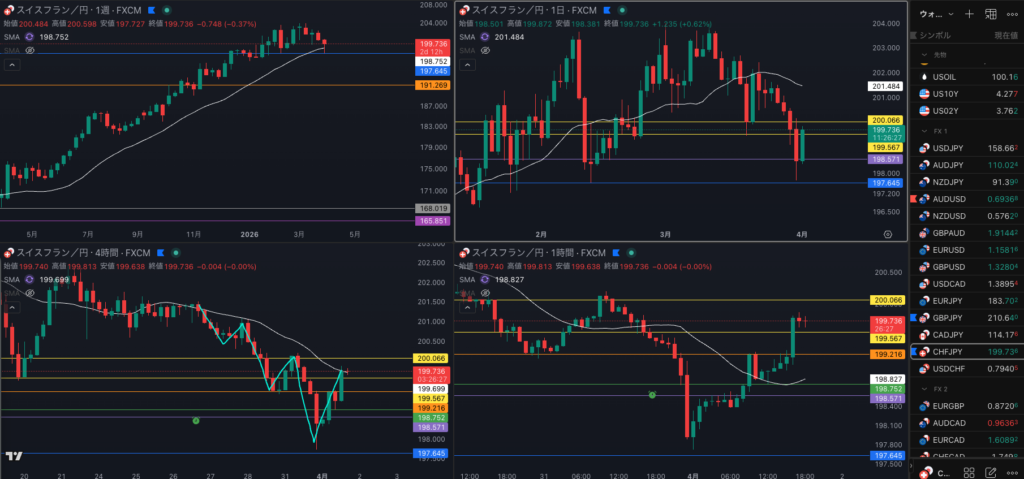Screen dimensions: 1024x479
Task: Add a symbol with the watchlist plus icon
Action: click(x=968, y=14)
